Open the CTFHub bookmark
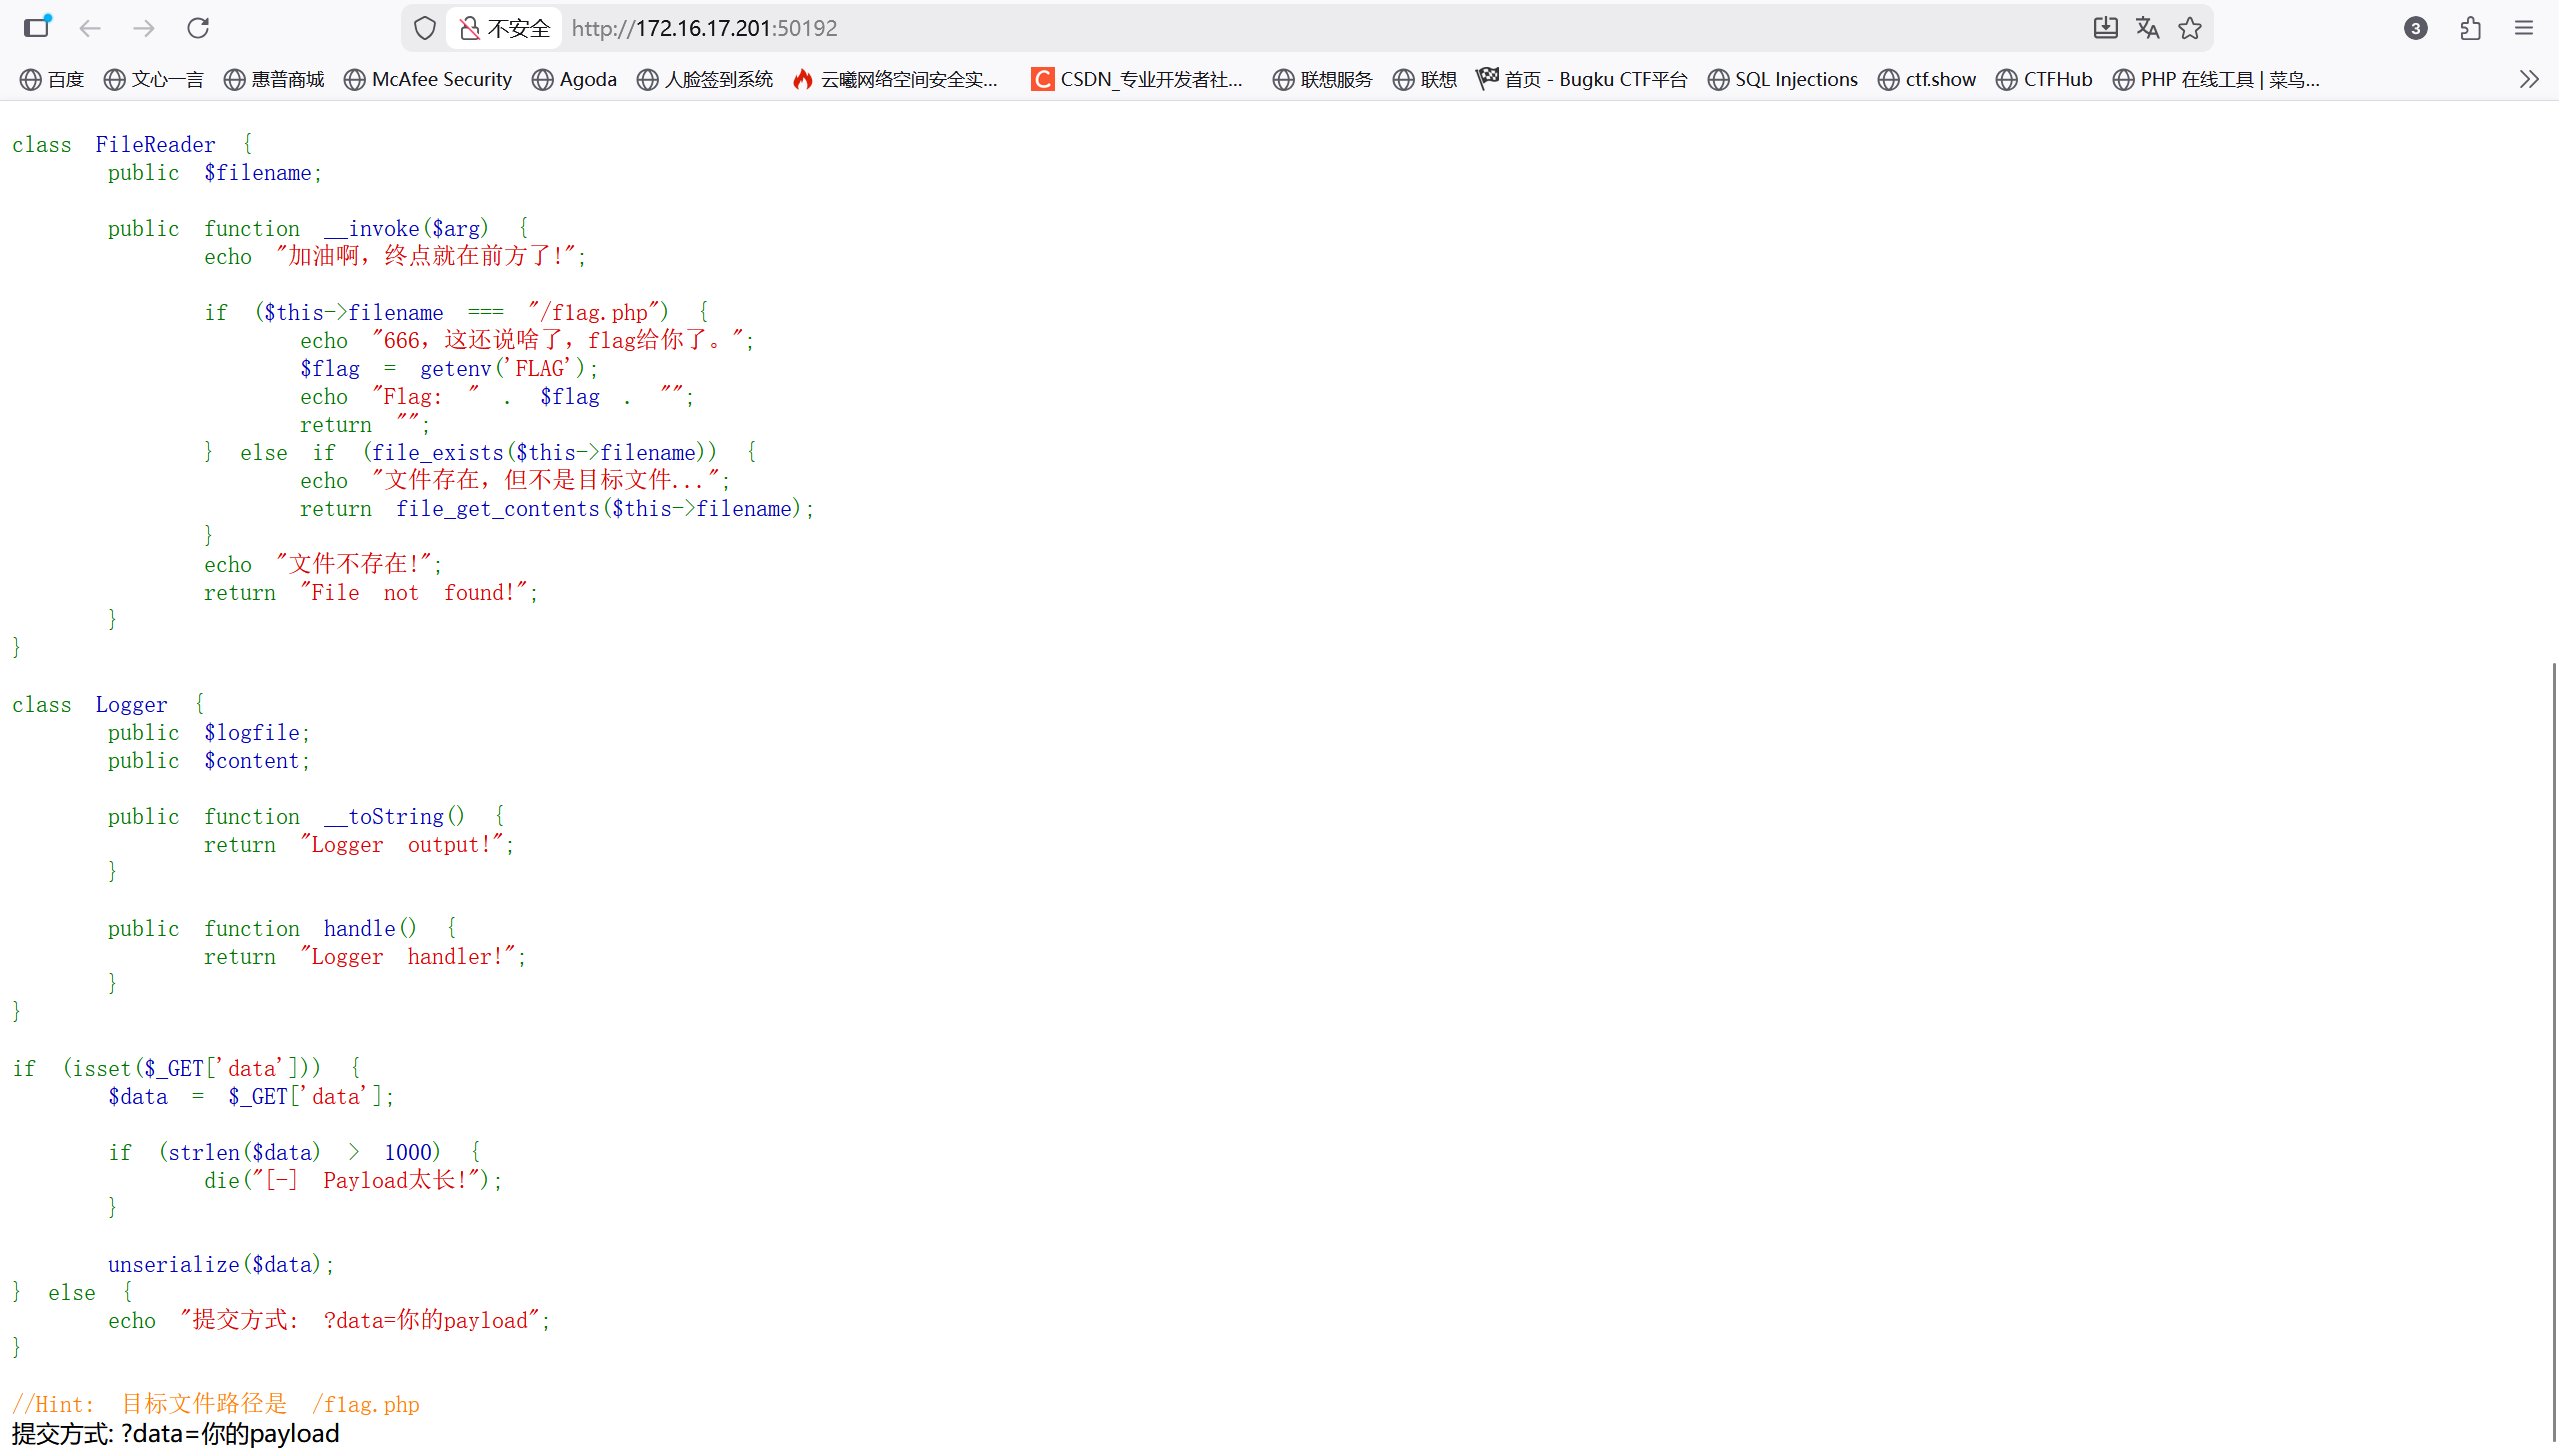This screenshot has height=1449, width=2559. tap(2044, 79)
